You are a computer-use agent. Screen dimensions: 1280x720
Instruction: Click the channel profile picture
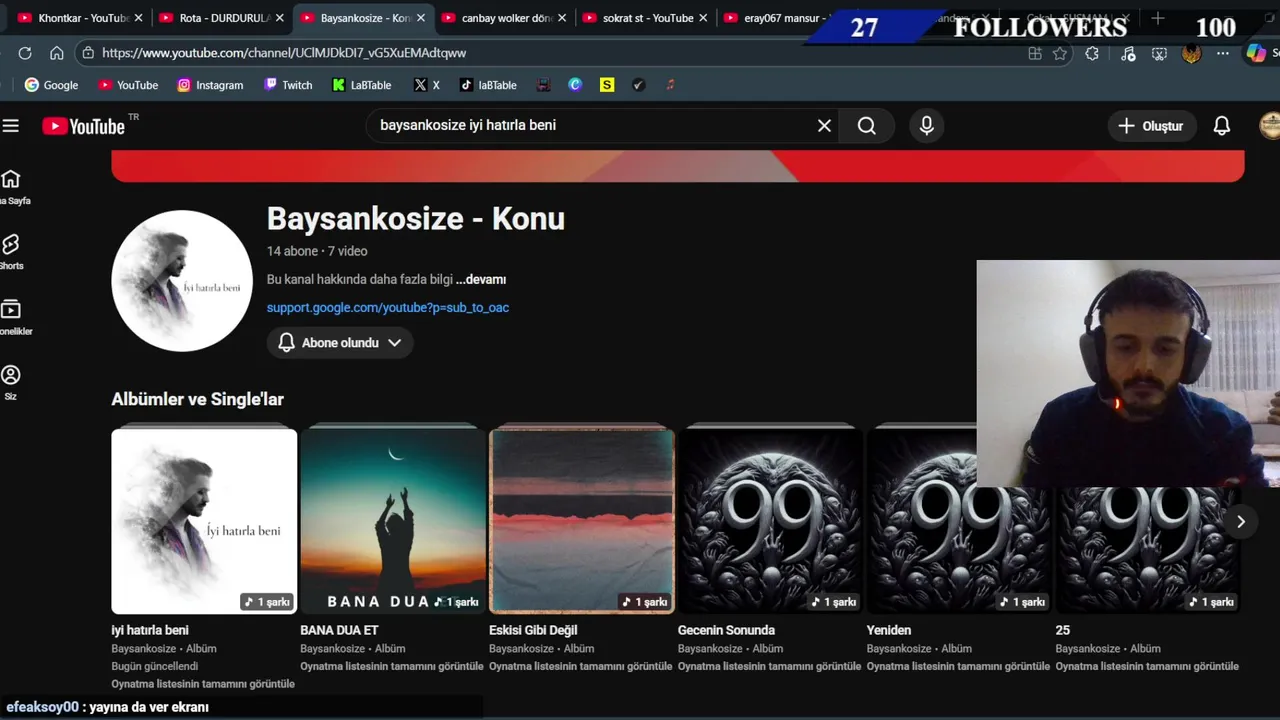182,281
